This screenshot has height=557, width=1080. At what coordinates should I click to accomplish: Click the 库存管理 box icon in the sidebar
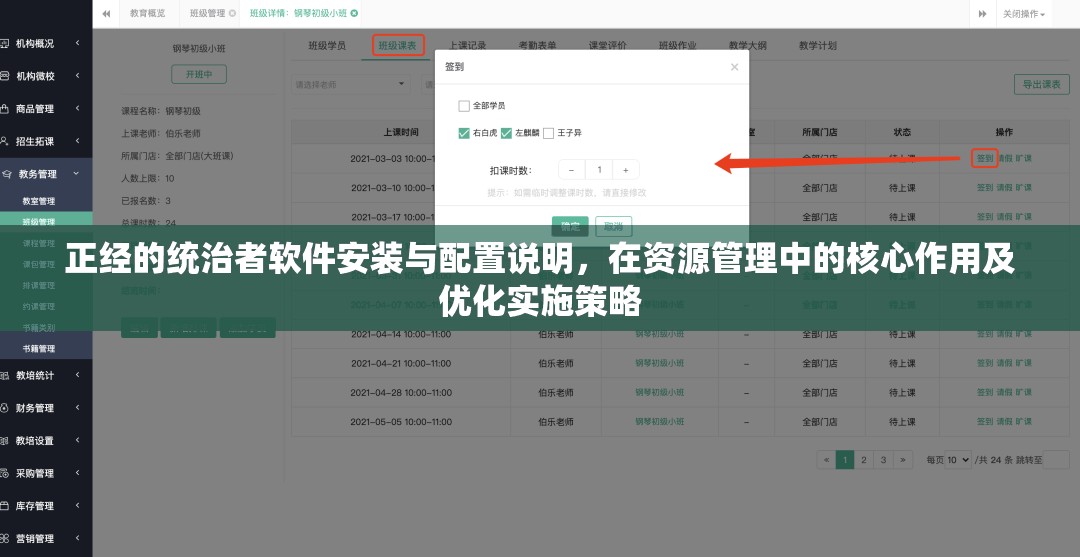point(3,505)
